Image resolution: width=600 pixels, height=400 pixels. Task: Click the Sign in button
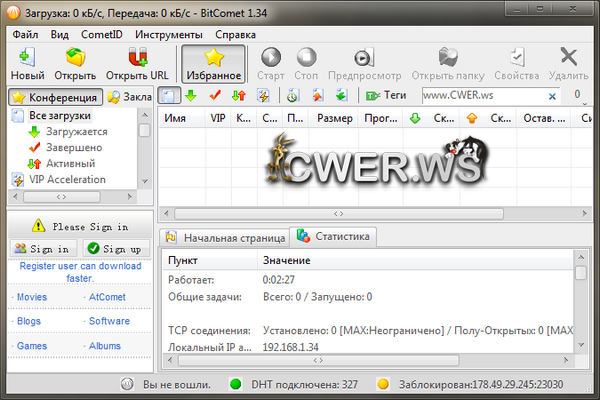[43, 249]
